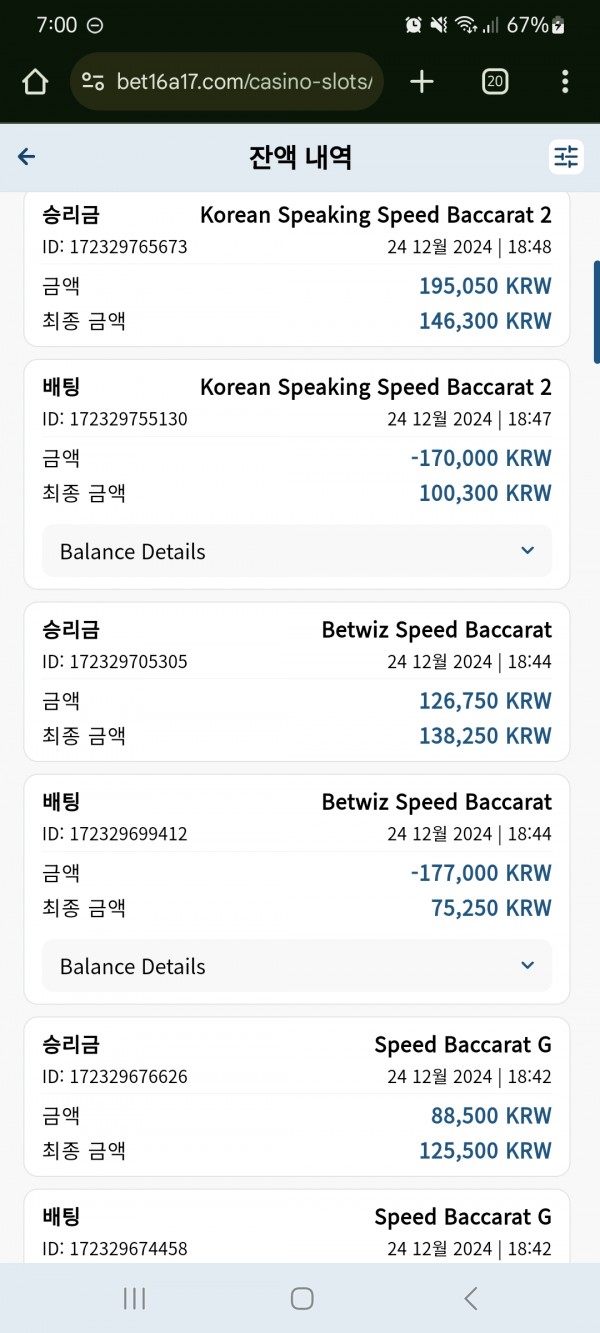This screenshot has width=600, height=1333.
Task: Tap the site info icon in address bar
Action: 93,82
